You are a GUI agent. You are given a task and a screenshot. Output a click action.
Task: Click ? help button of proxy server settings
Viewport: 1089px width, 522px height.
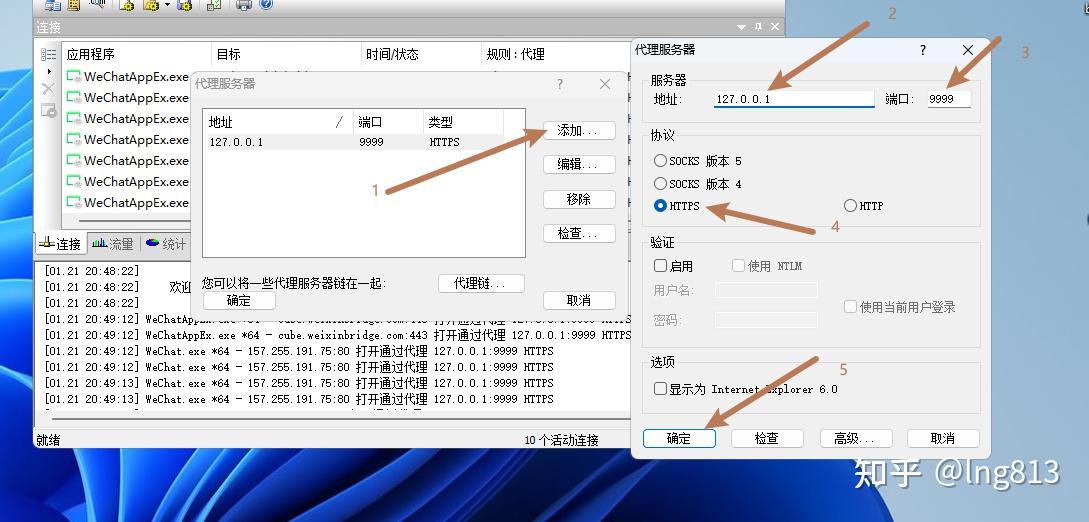point(923,50)
